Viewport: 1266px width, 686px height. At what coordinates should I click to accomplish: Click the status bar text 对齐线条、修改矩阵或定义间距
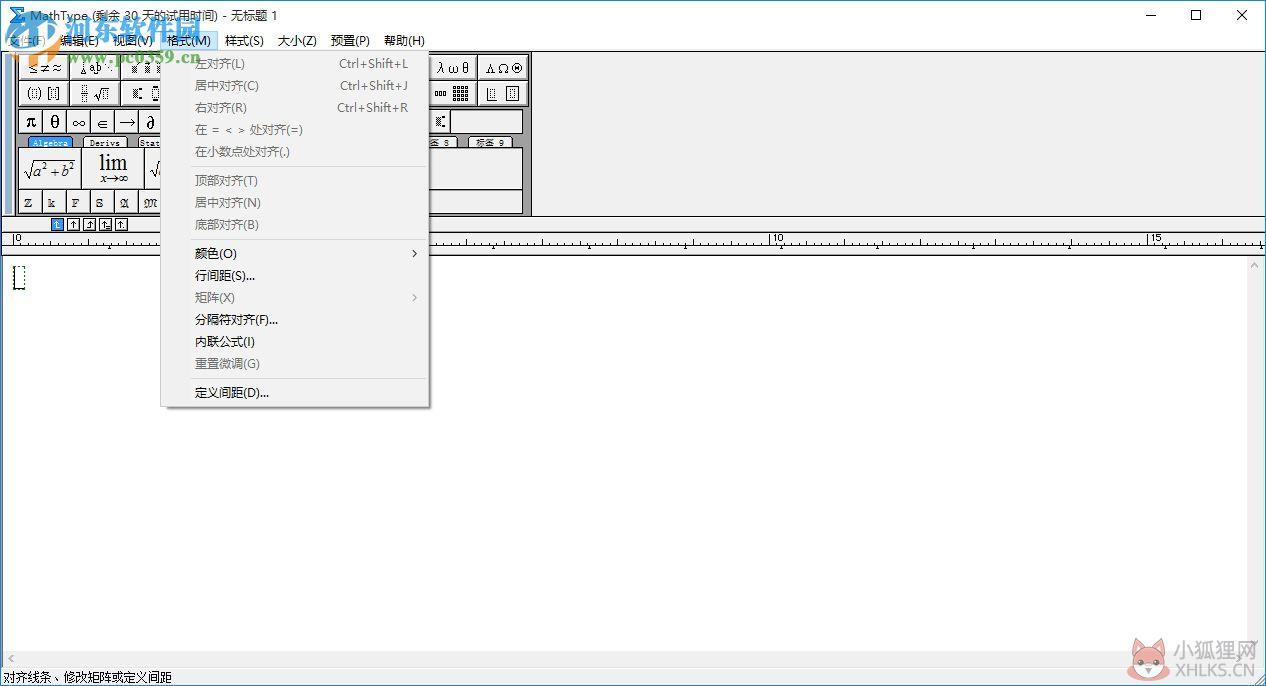[87, 677]
